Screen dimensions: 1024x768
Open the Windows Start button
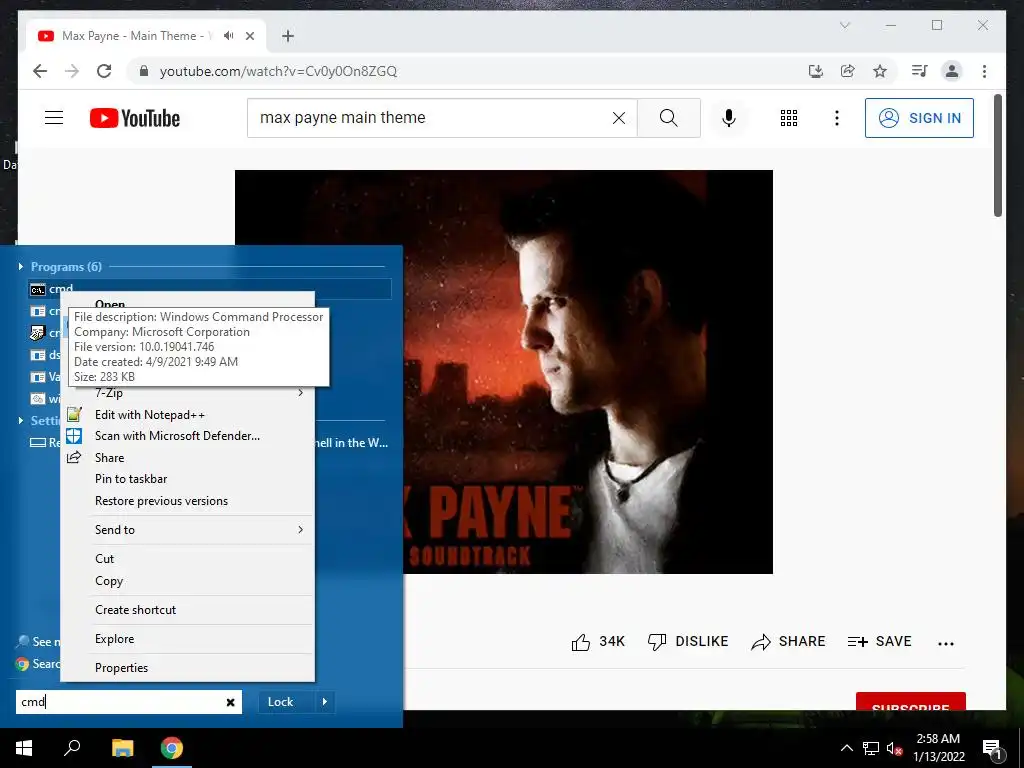tap(24, 748)
